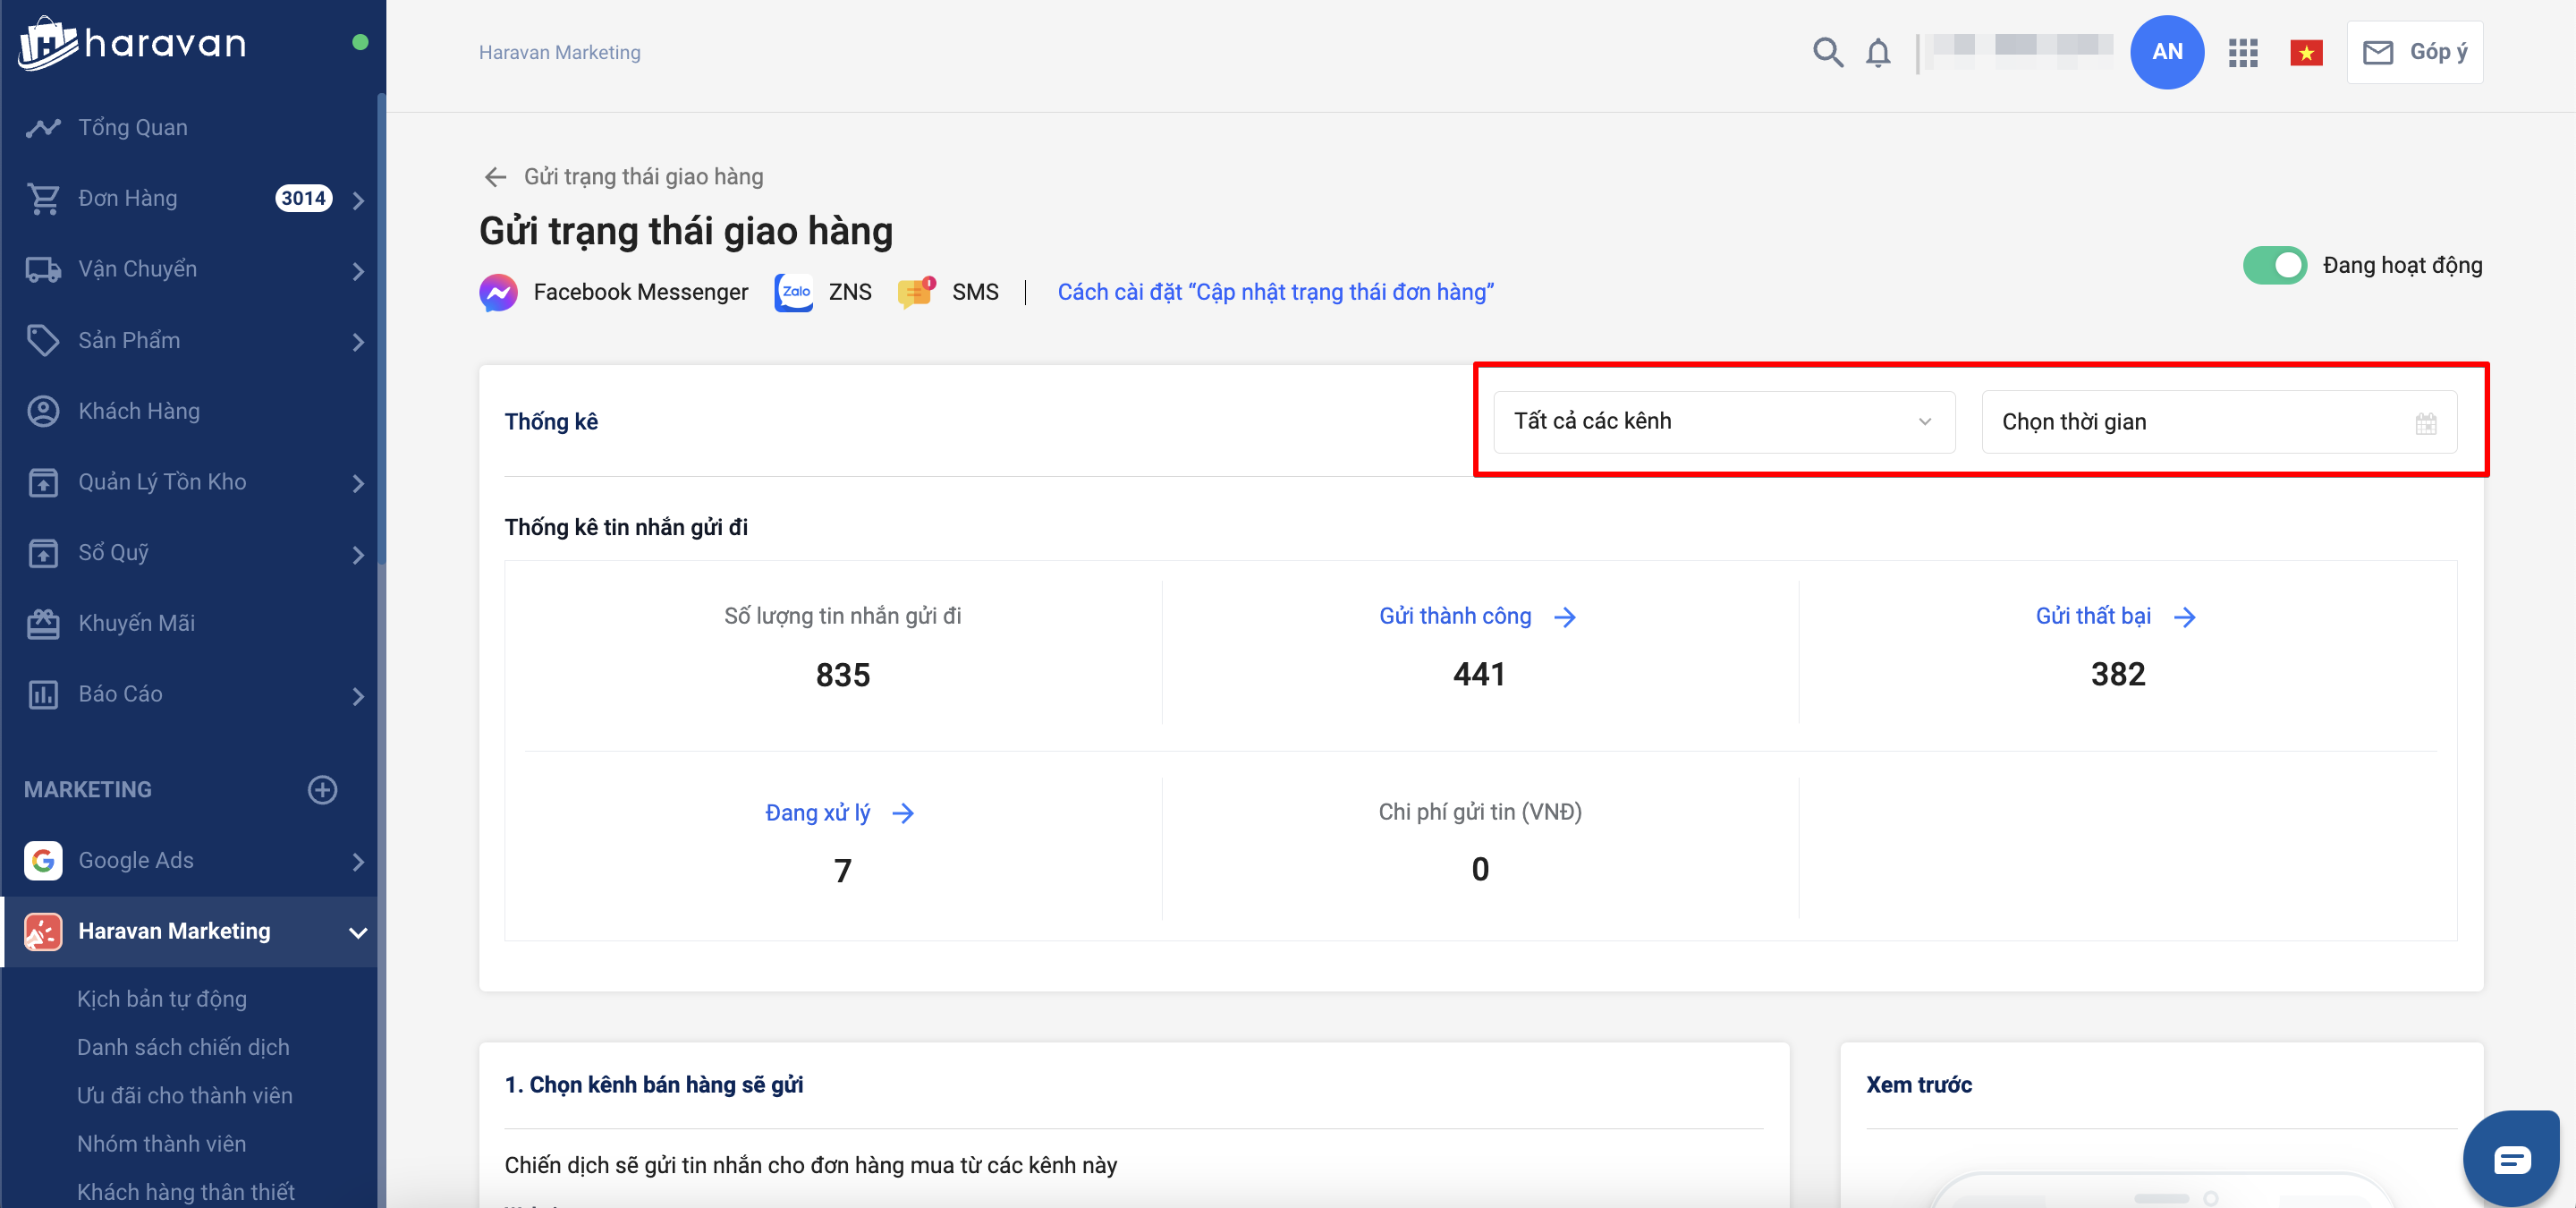The image size is (2576, 1208).
Task: Click the Góp ý feedback button
Action: coord(2413,52)
